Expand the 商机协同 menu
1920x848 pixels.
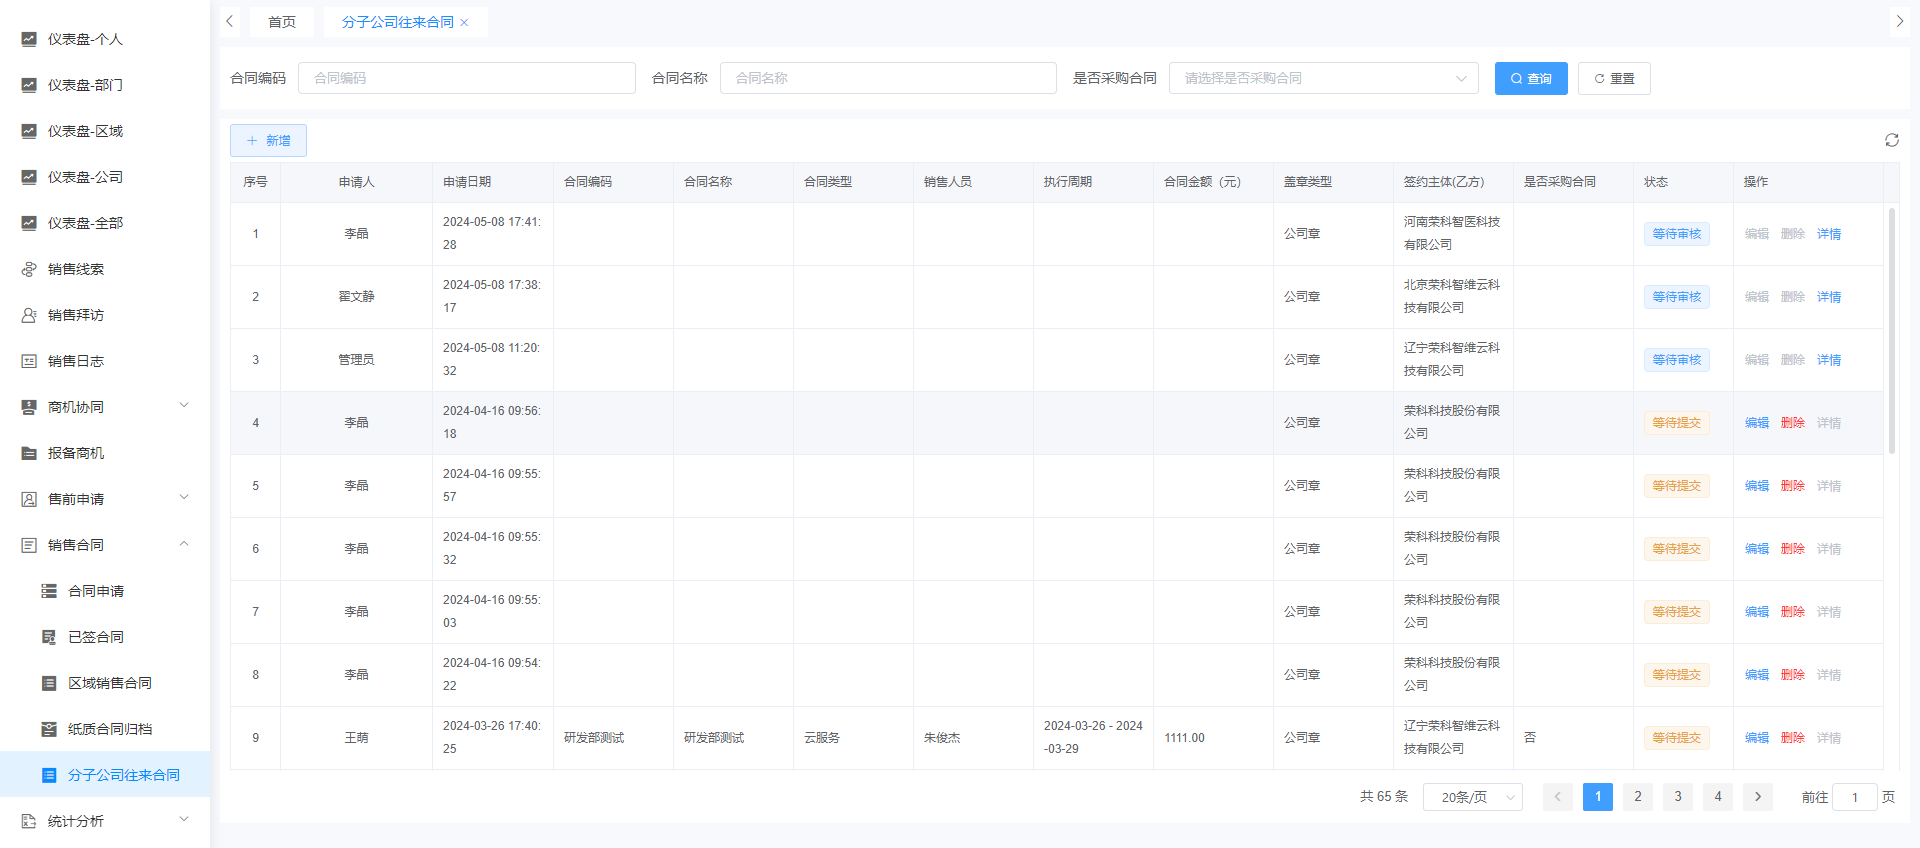(184, 406)
